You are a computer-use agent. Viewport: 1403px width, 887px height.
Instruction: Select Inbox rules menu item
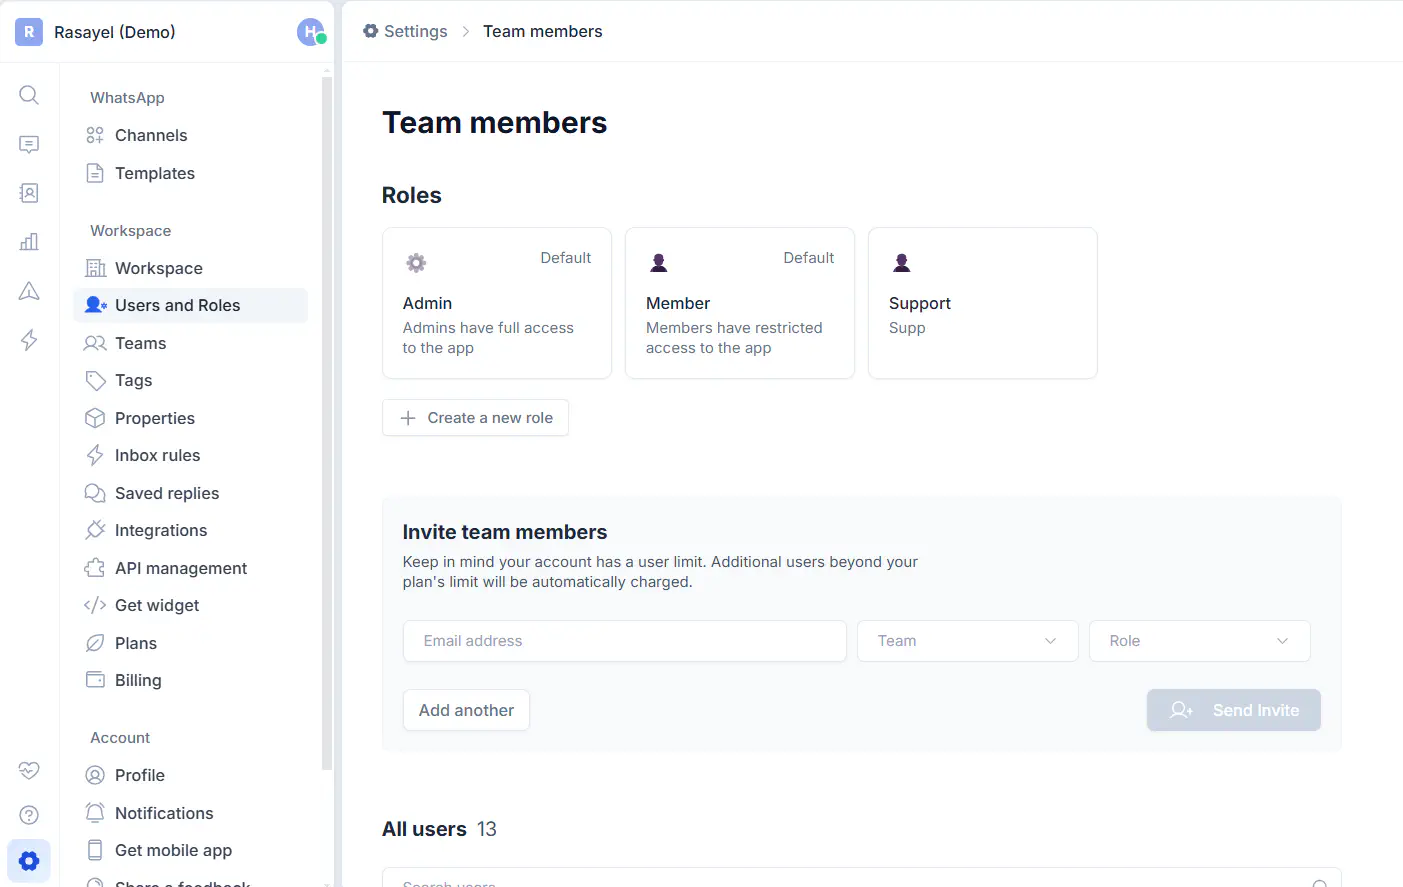click(x=157, y=455)
